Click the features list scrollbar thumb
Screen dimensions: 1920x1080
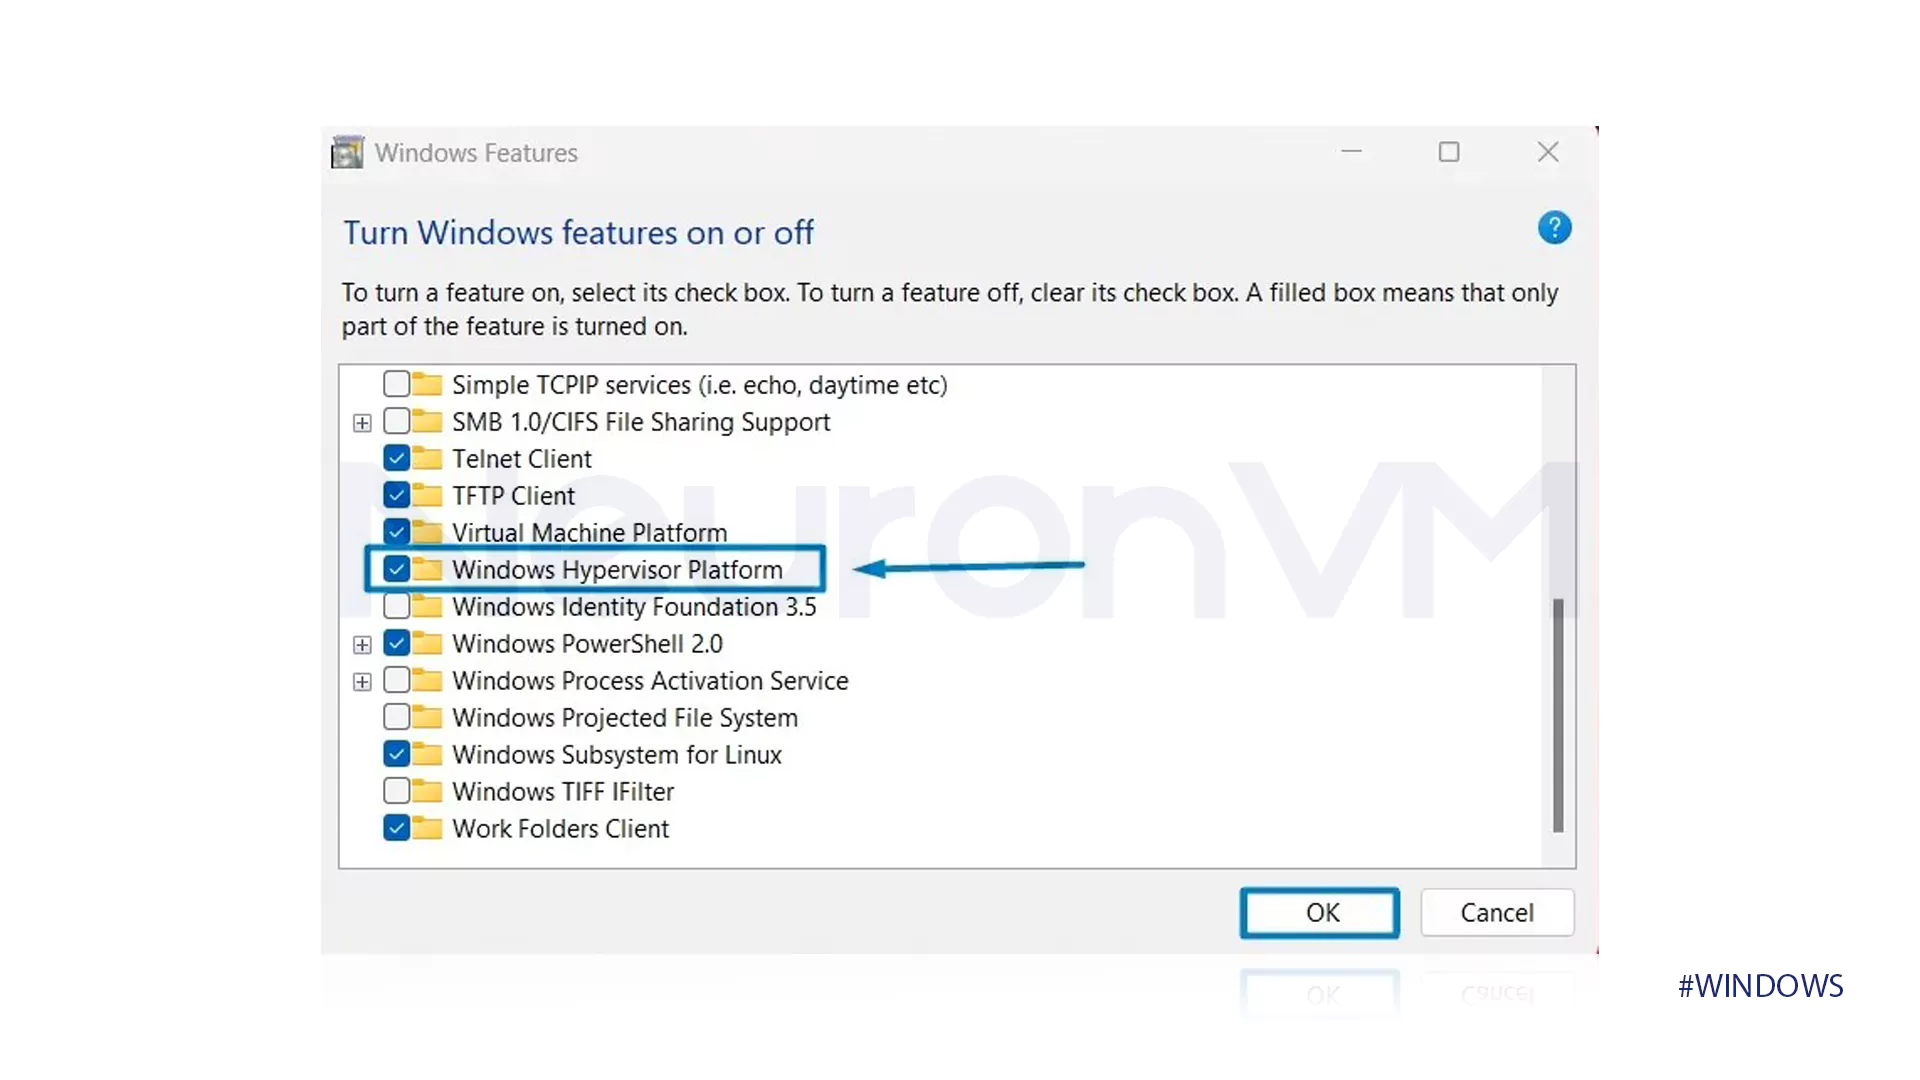[x=1558, y=715]
